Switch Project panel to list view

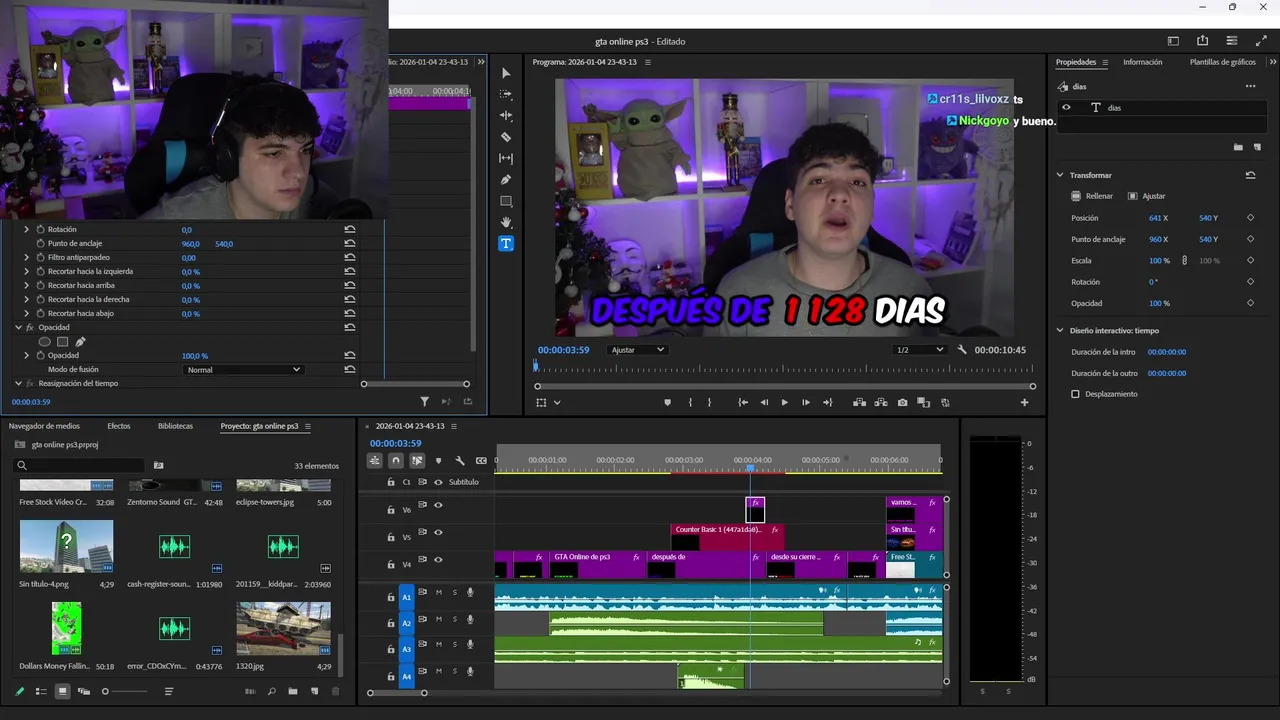[41, 691]
